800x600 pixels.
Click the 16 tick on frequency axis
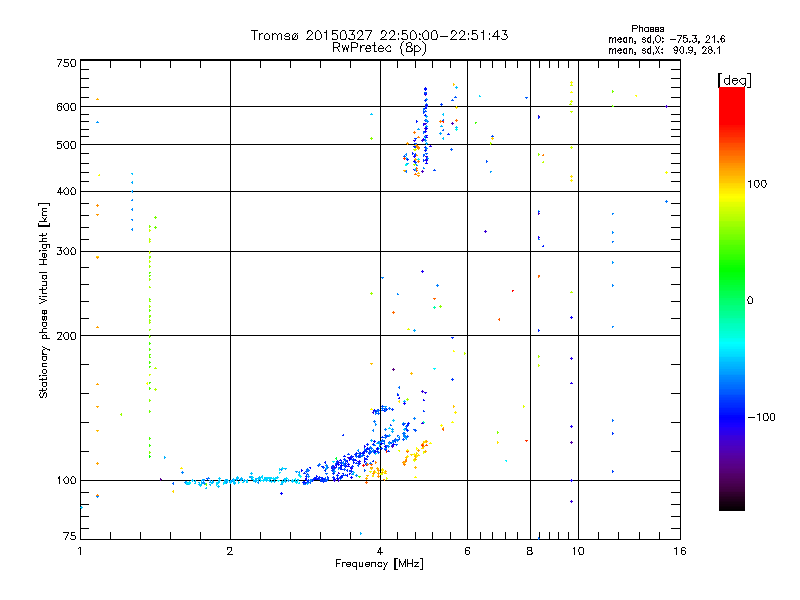[x=678, y=551]
